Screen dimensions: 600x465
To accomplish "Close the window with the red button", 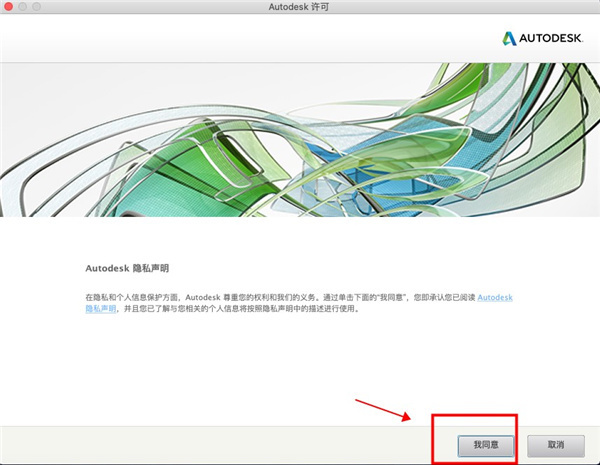I will [x=8, y=7].
